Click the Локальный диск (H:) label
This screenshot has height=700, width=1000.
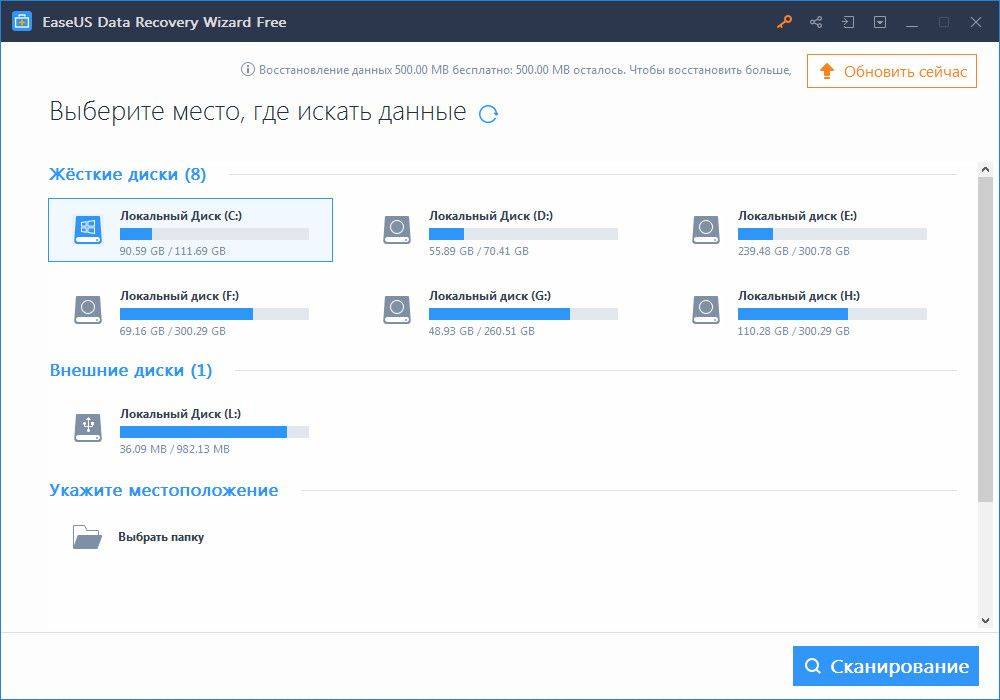(x=798, y=296)
